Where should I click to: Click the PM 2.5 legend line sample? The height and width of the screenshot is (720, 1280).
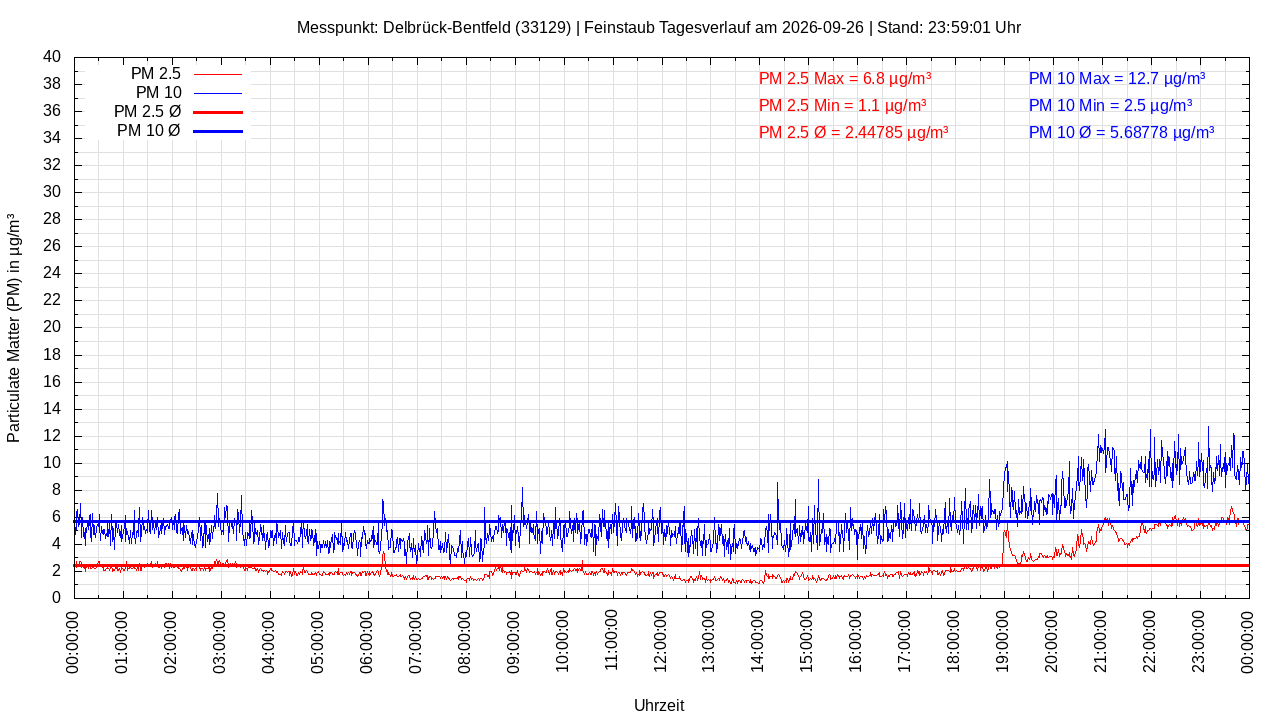point(218,74)
